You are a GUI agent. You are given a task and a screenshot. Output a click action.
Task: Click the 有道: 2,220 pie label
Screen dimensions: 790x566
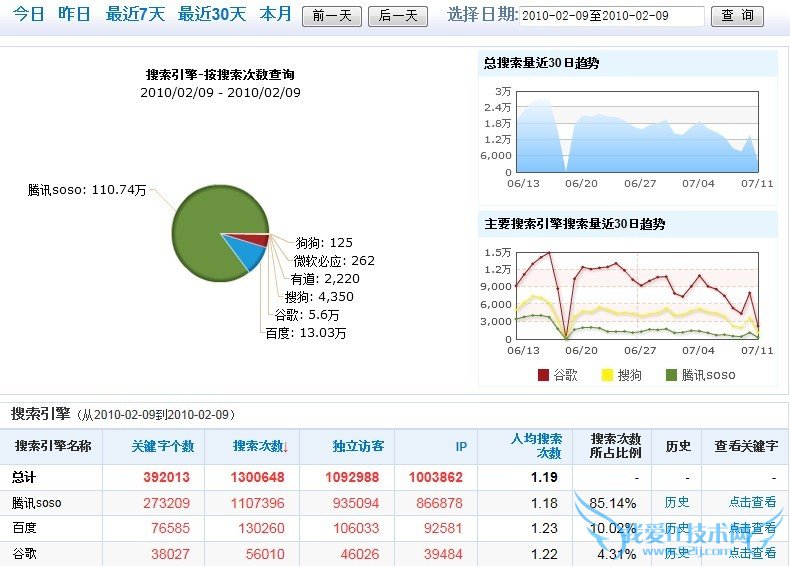[325, 279]
